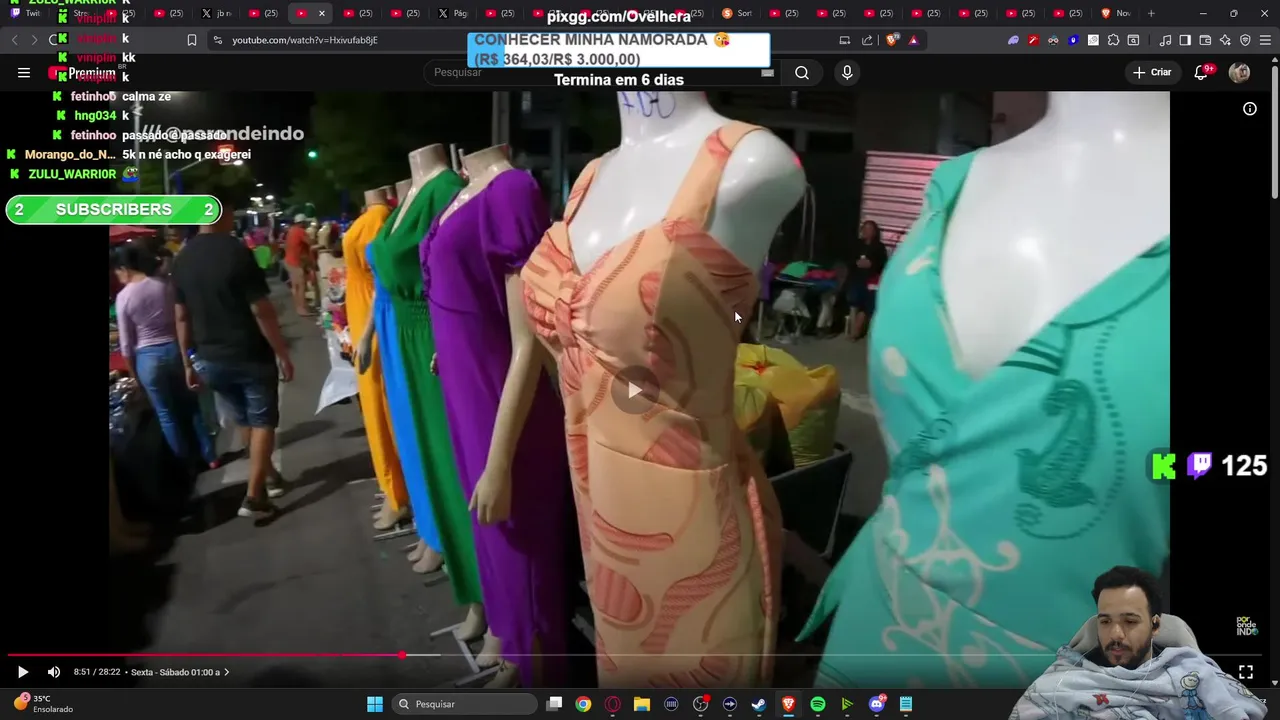Open the Extensions puzzle-piece menu
Screen dimensions: 1280x720
[x=1113, y=40]
